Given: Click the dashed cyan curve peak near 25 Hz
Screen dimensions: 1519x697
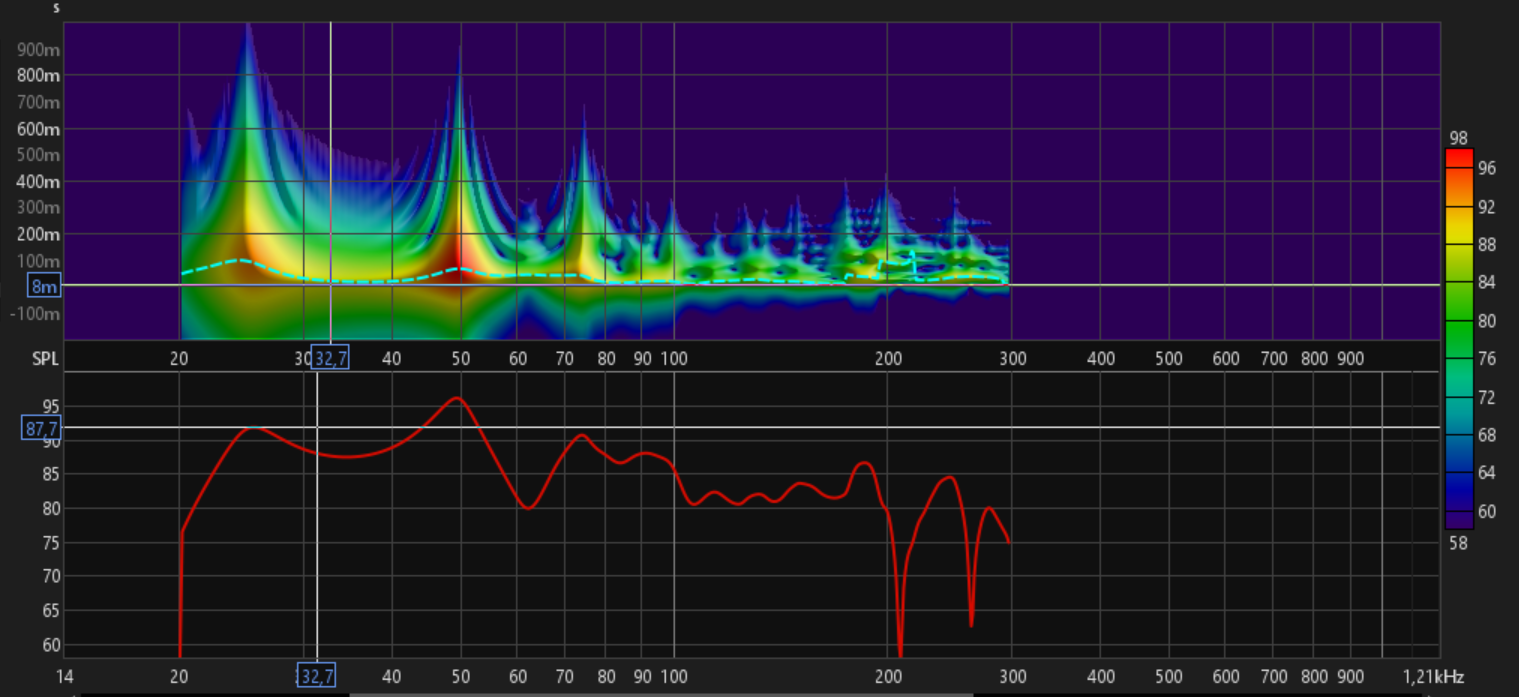Looking at the screenshot, I should click(241, 260).
